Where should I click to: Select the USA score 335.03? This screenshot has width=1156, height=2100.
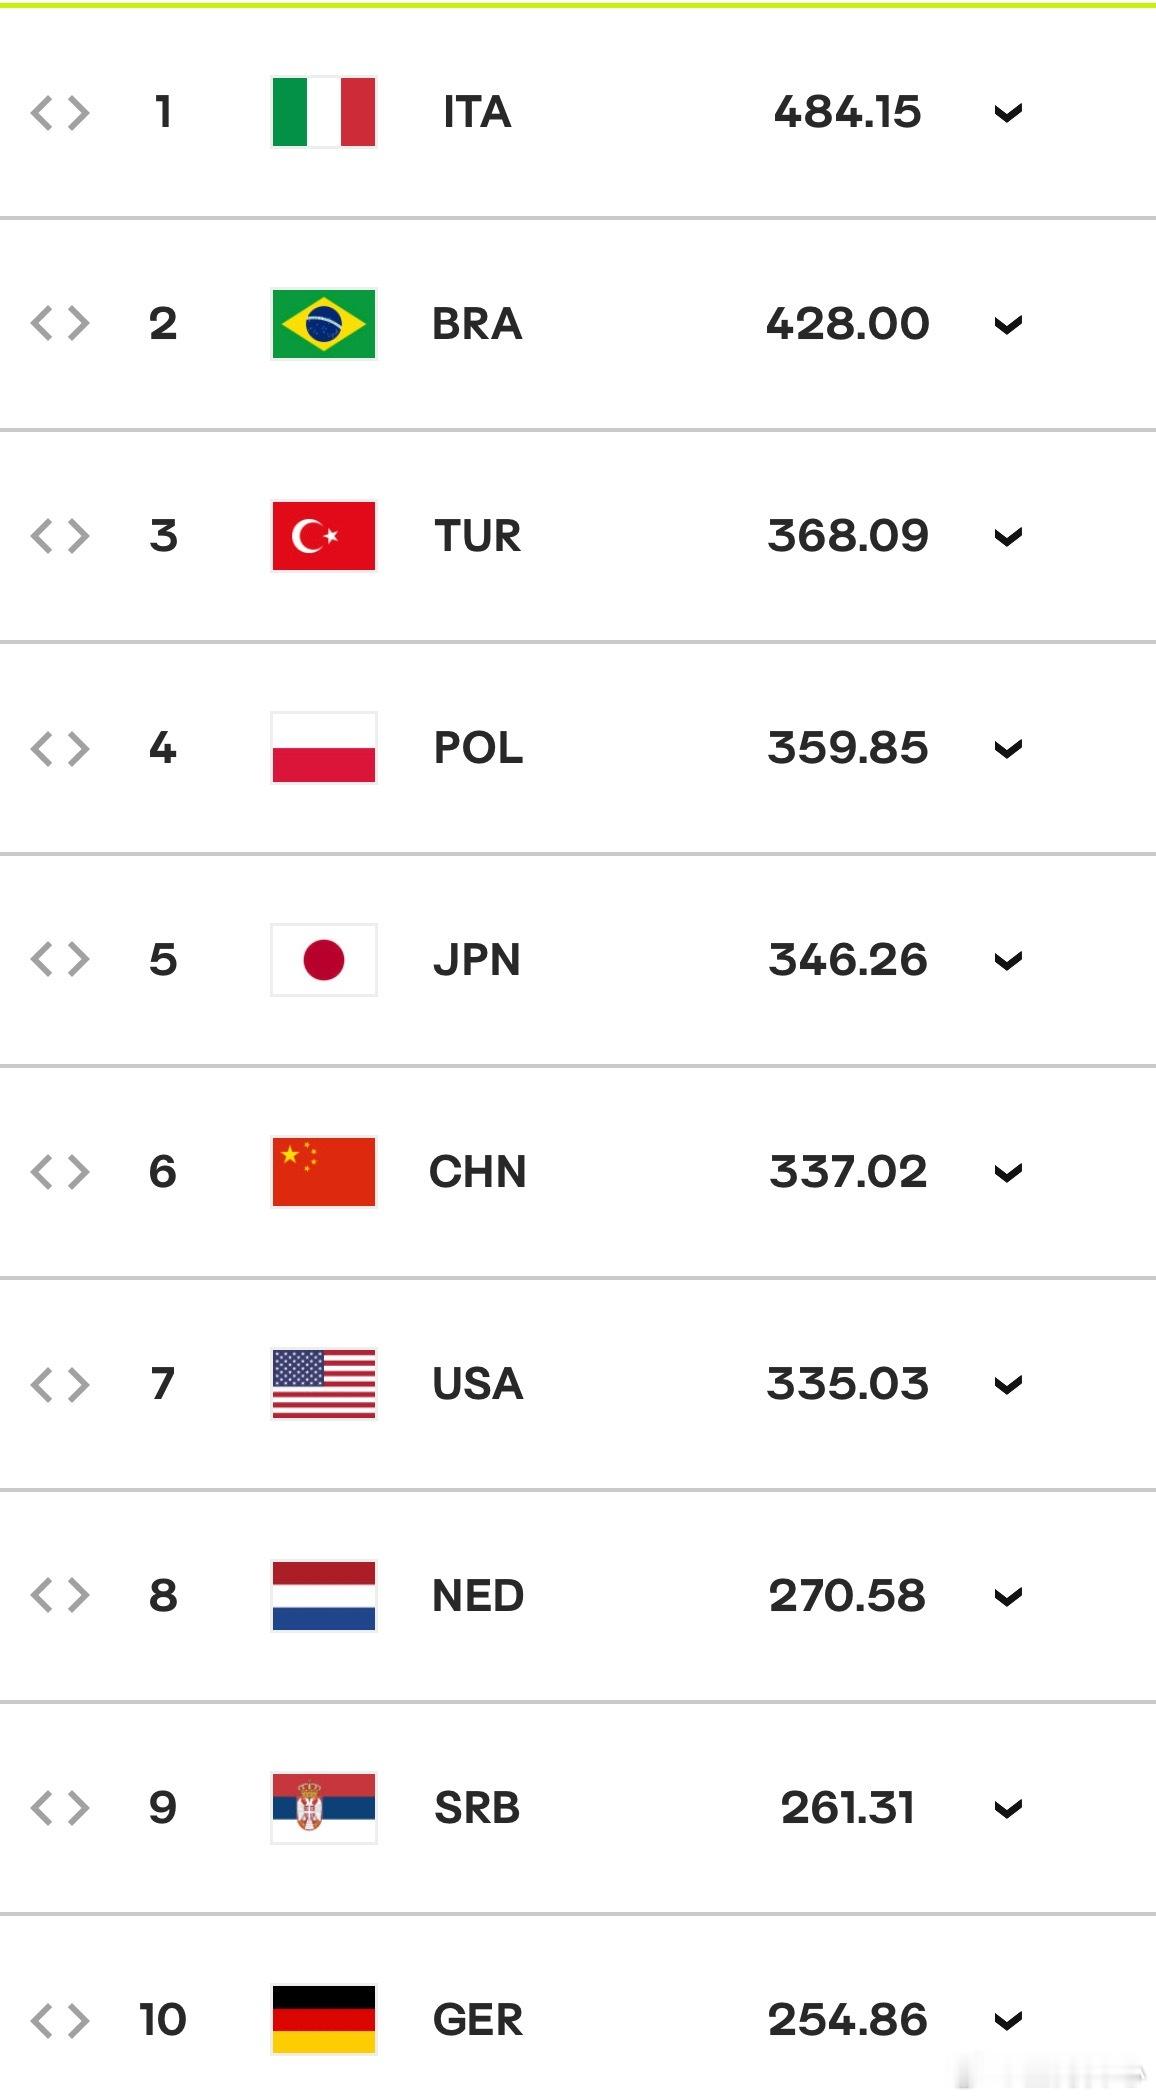click(848, 1384)
